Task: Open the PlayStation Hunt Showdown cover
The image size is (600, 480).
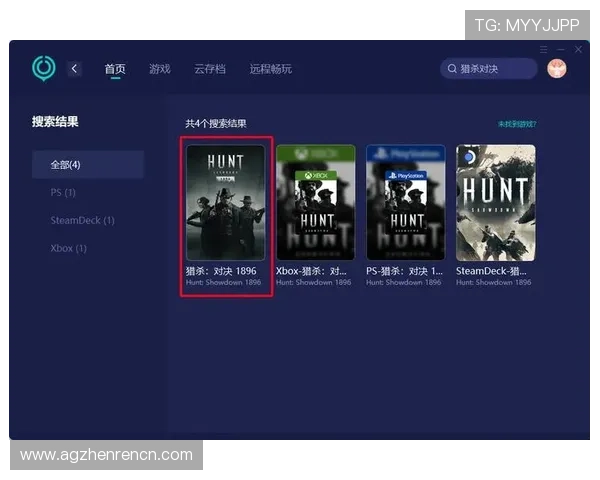Action: (406, 202)
